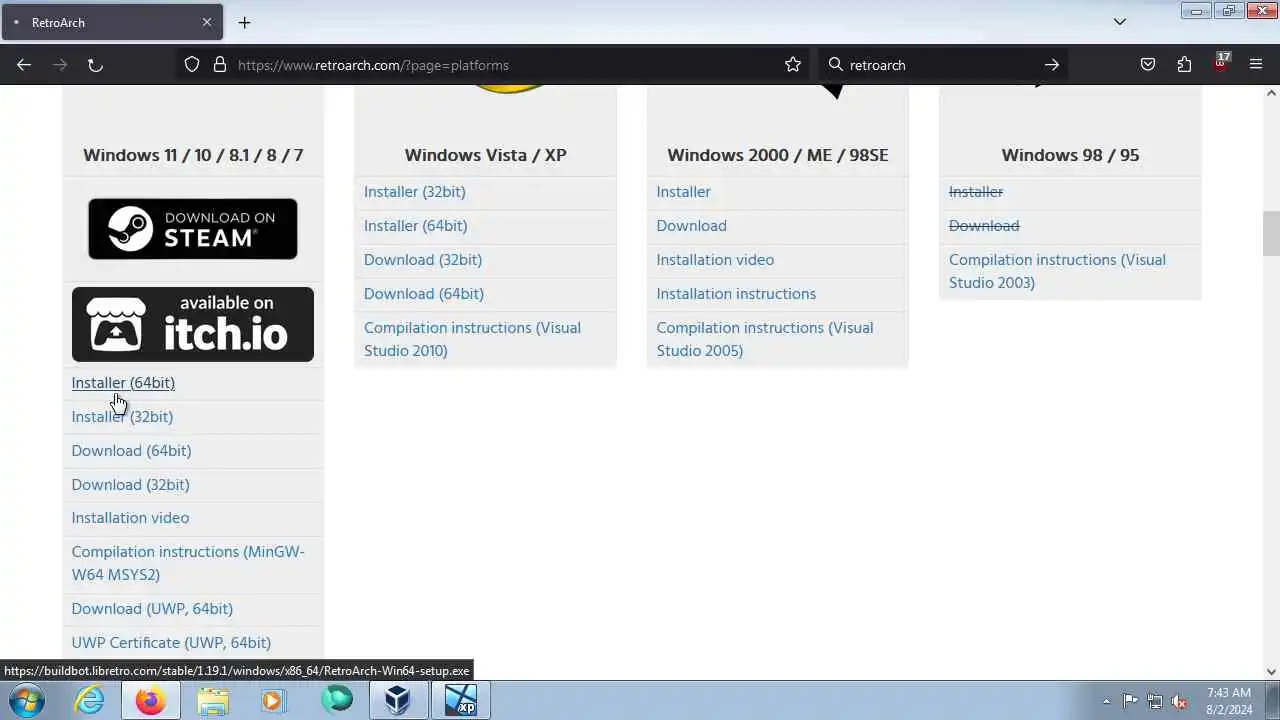The height and width of the screenshot is (720, 1280).
Task: View site security padlock info
Action: pyautogui.click(x=220, y=65)
